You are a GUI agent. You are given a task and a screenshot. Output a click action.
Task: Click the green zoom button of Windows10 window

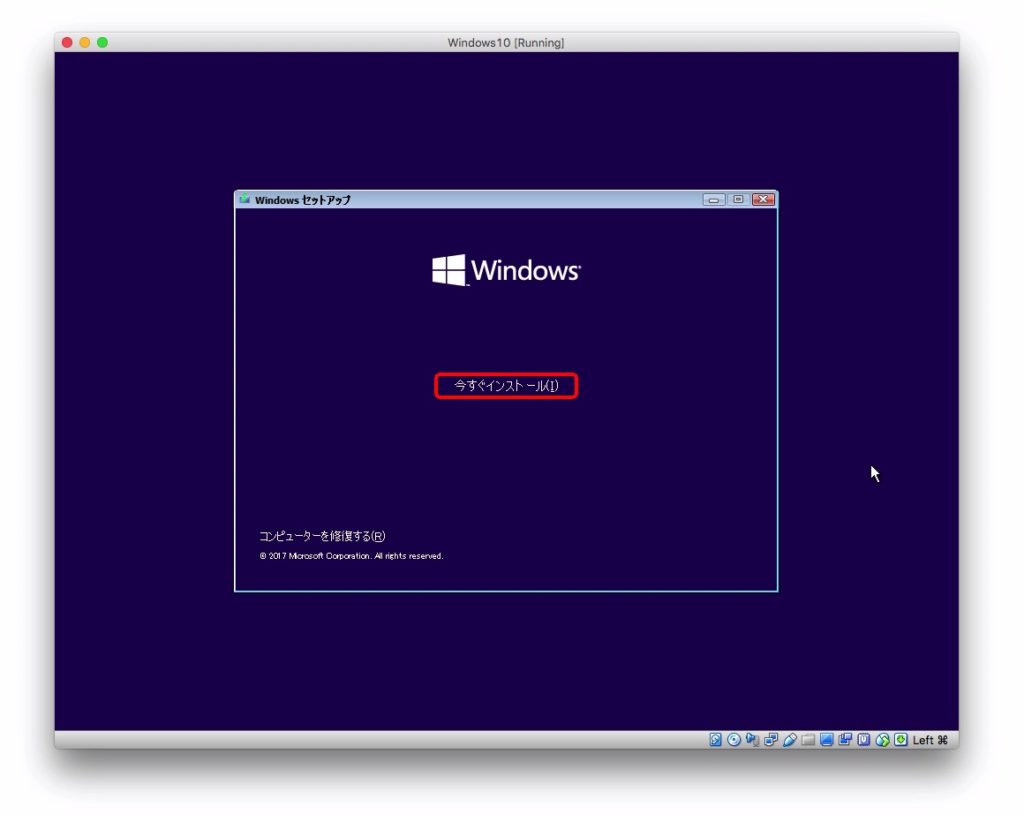(x=103, y=42)
